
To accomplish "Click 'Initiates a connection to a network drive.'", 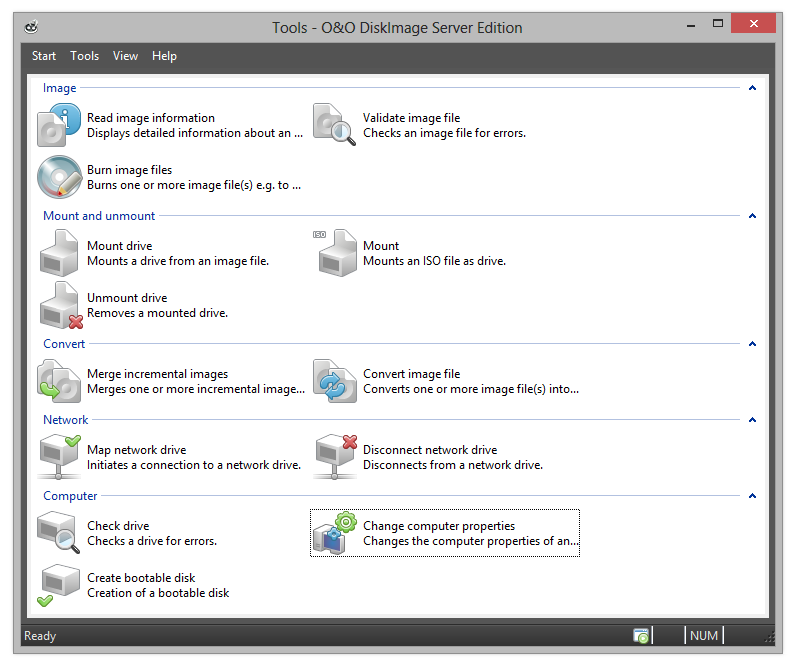I will tap(194, 465).
